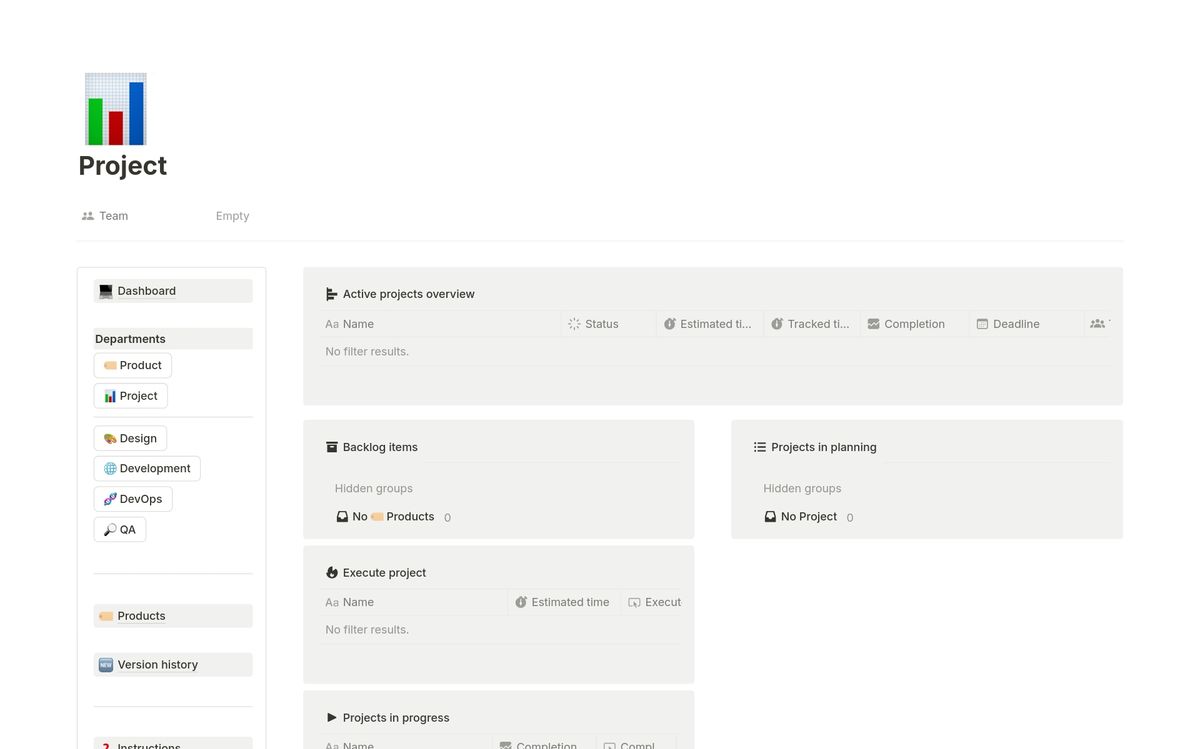Image resolution: width=1200 pixels, height=749 pixels.
Task: Expand the Hidden groups in Backlog items
Action: pos(374,489)
